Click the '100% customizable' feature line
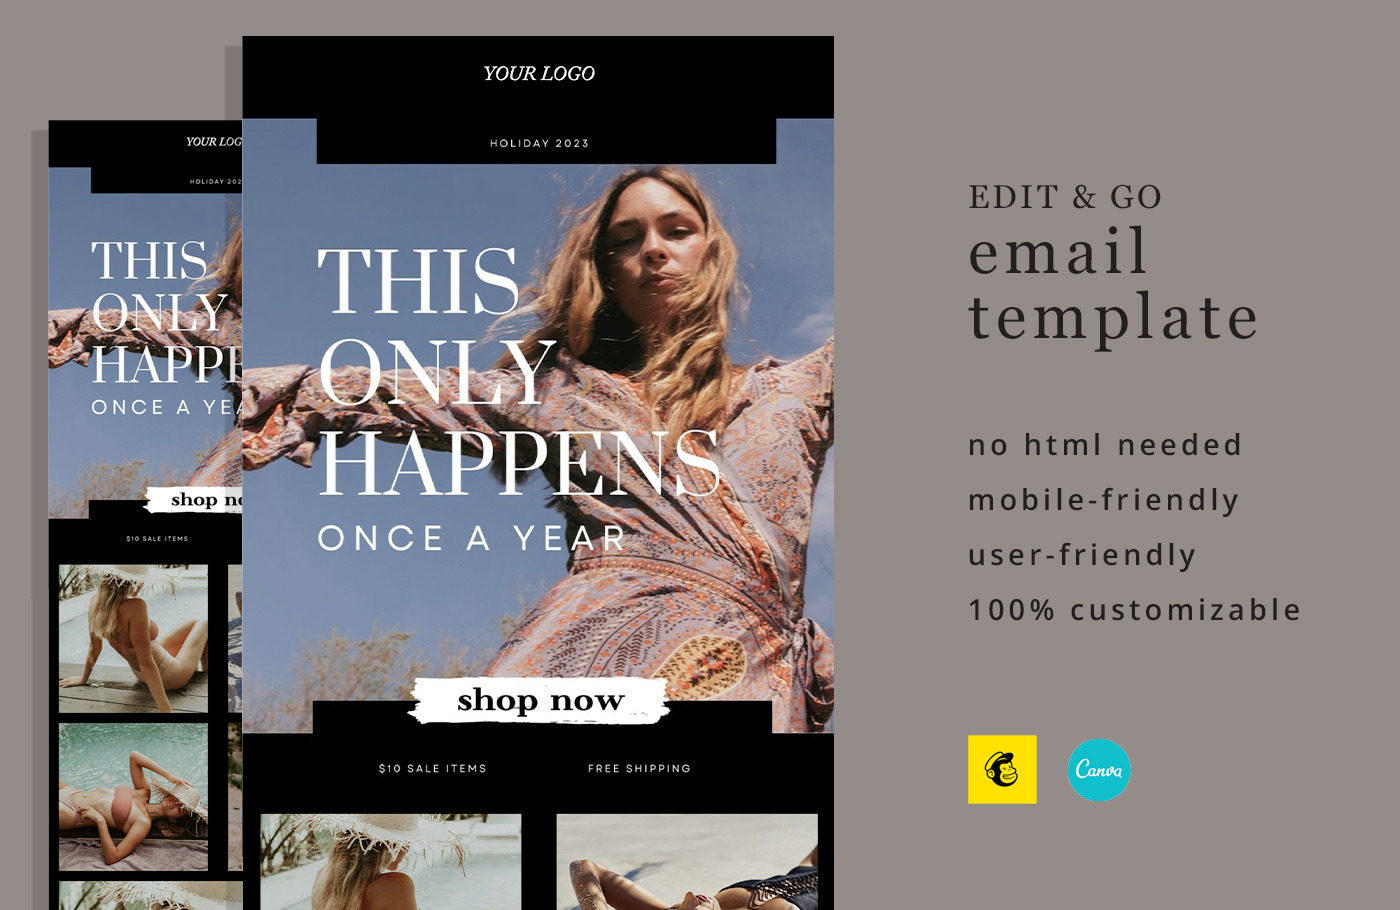This screenshot has height=910, width=1400. tap(1135, 610)
